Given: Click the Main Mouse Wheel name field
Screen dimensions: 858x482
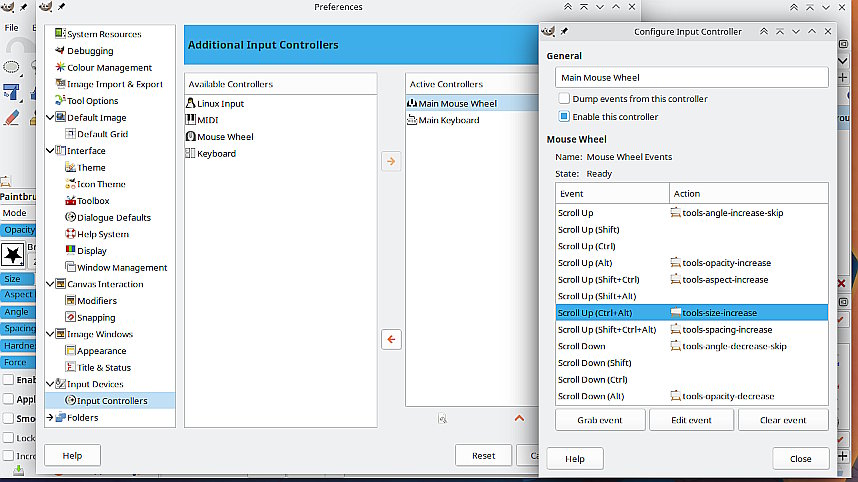Looking at the screenshot, I should [x=691, y=78].
